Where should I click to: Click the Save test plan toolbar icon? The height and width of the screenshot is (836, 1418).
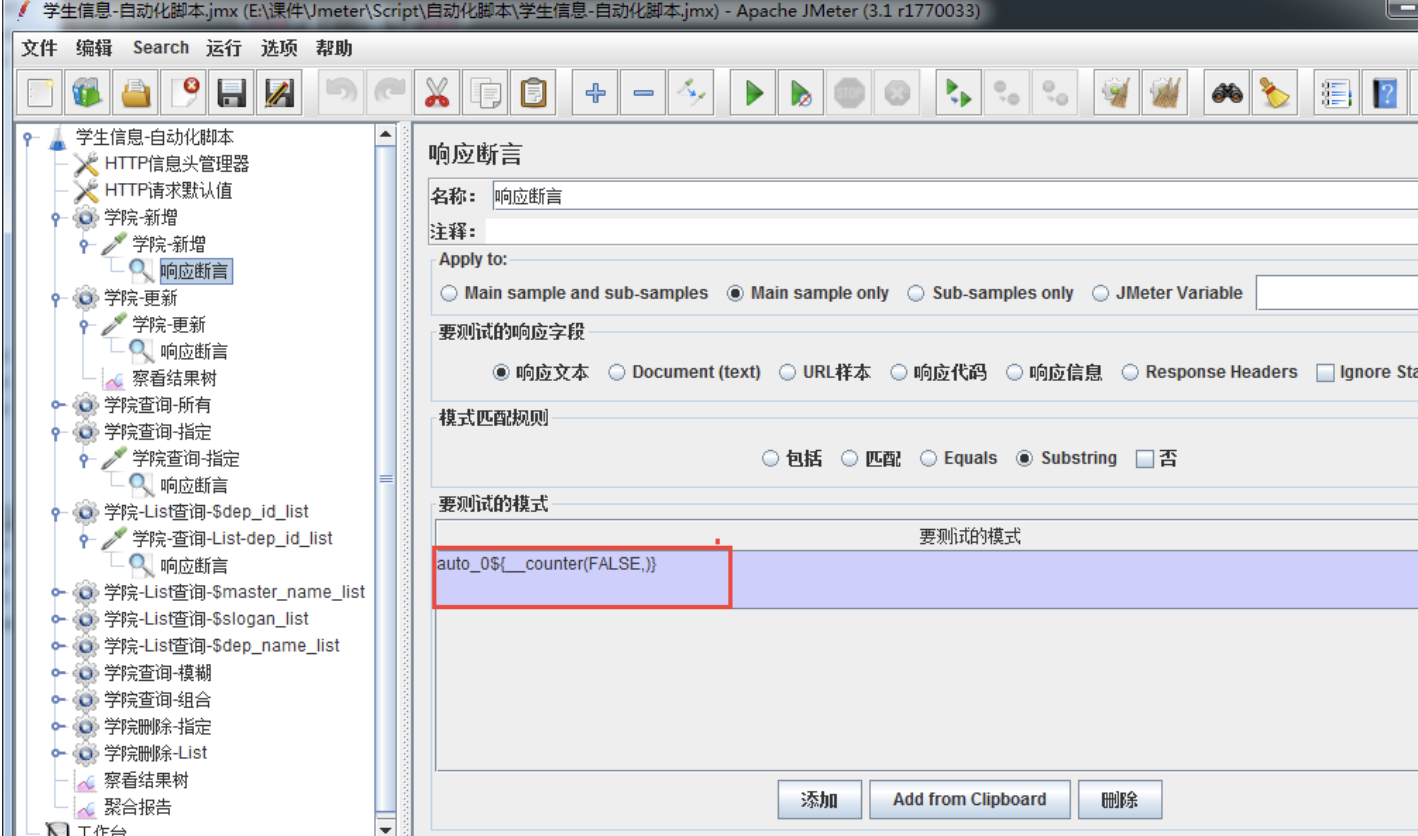[x=232, y=94]
